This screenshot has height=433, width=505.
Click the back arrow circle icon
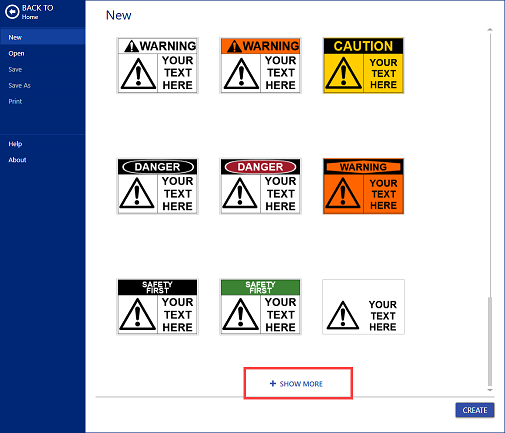12,12
